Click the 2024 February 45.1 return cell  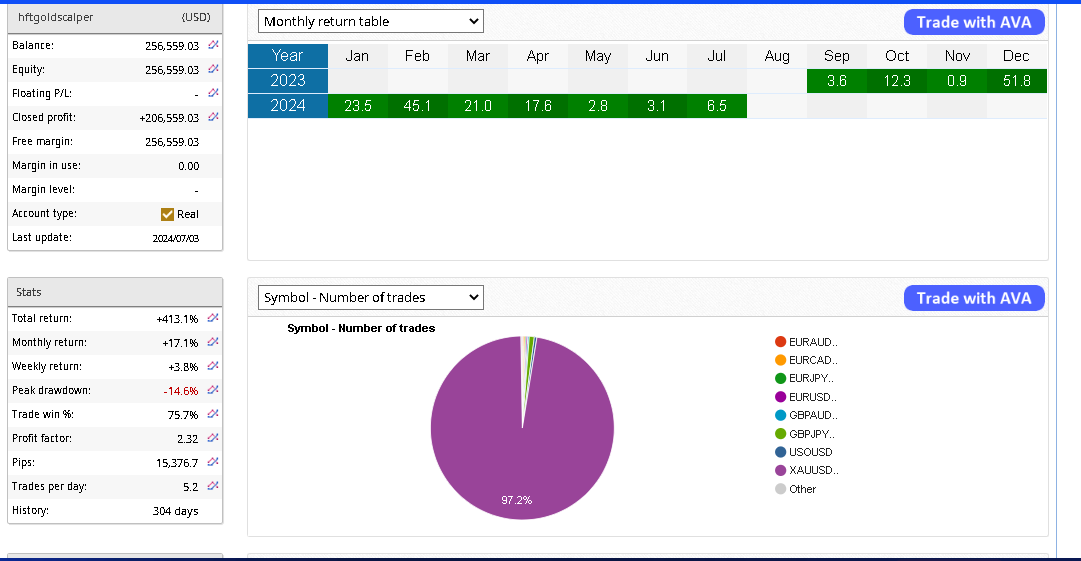417,106
